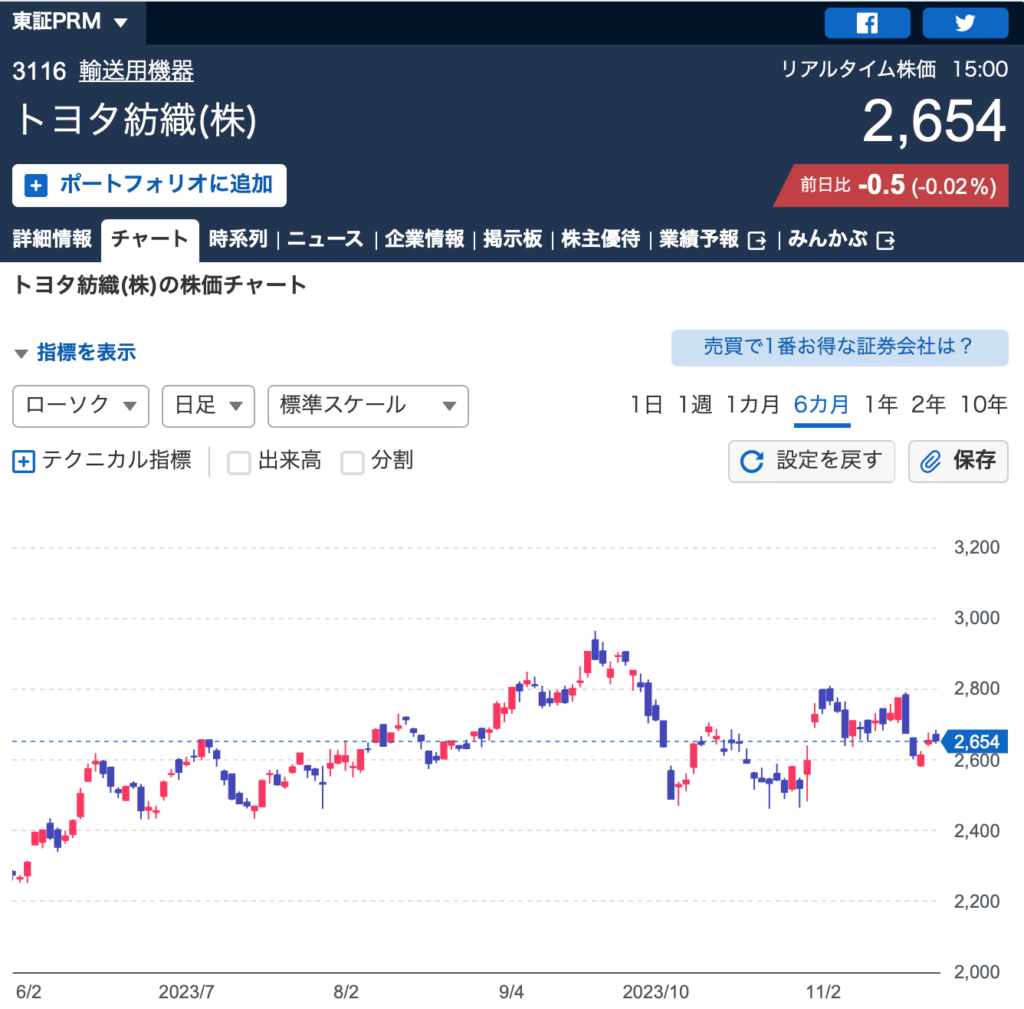Open みんかぶ via its external-link icon
The width and height of the screenshot is (1024, 1009).
pyautogui.click(x=883, y=239)
